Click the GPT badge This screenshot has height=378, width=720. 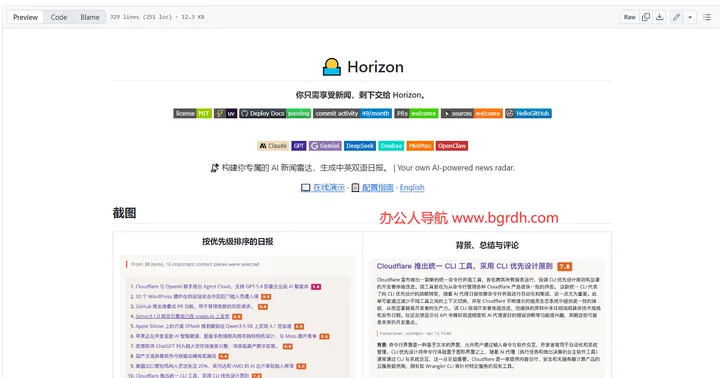click(299, 146)
